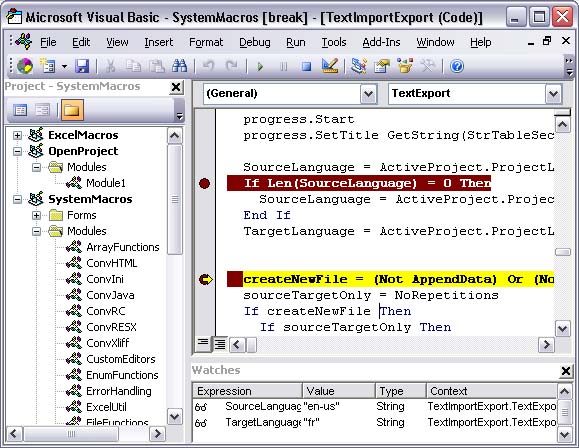Open the Insert object dropdown arrow

(x=64, y=67)
